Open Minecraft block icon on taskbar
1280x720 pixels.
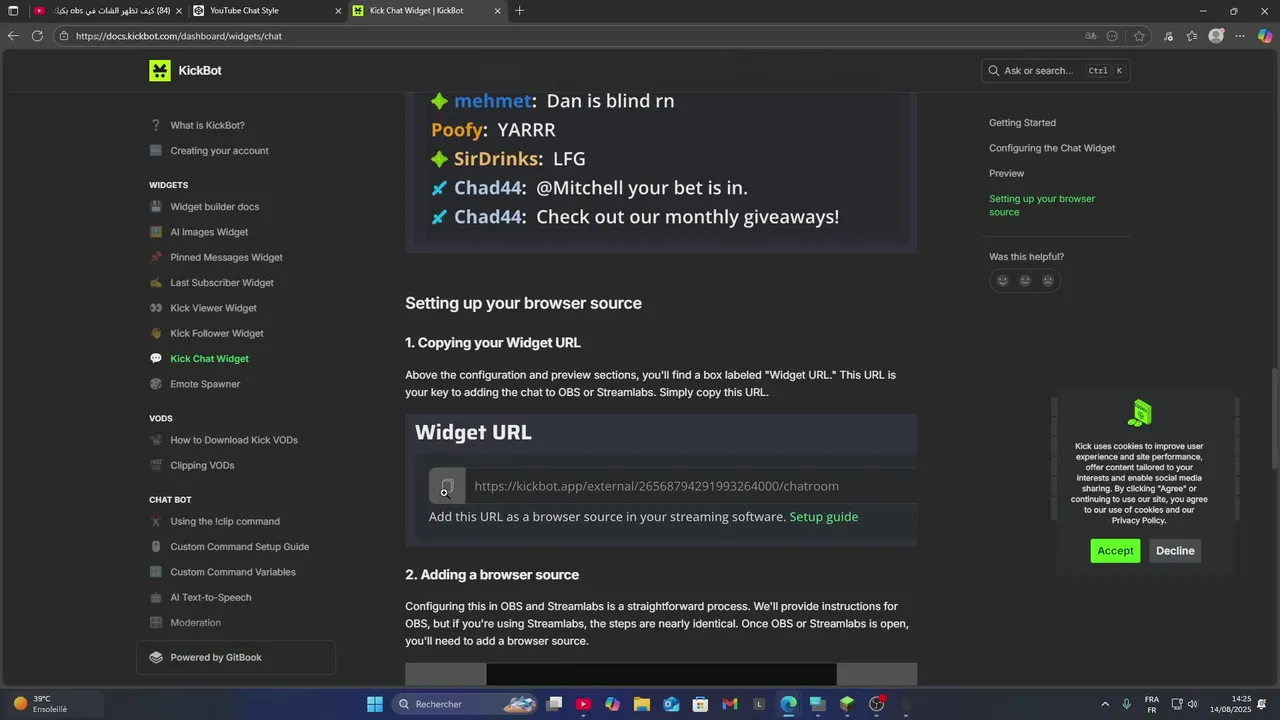(x=847, y=704)
